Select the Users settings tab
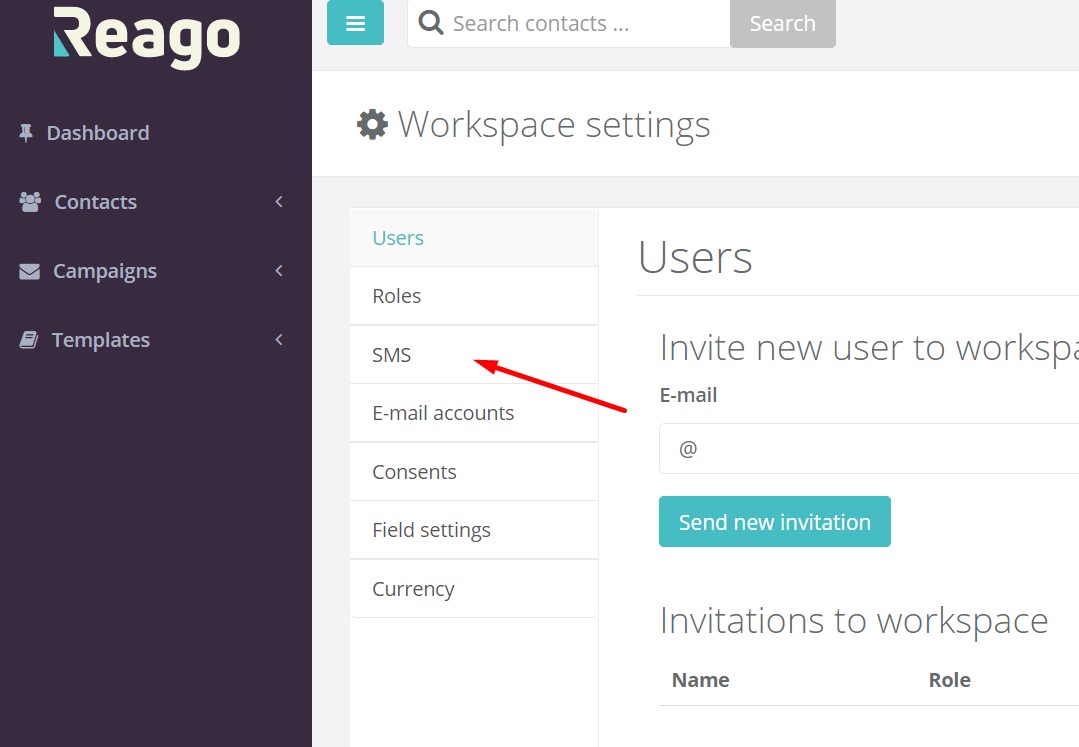Screen dimensions: 1079x747 pyautogui.click(x=474, y=237)
